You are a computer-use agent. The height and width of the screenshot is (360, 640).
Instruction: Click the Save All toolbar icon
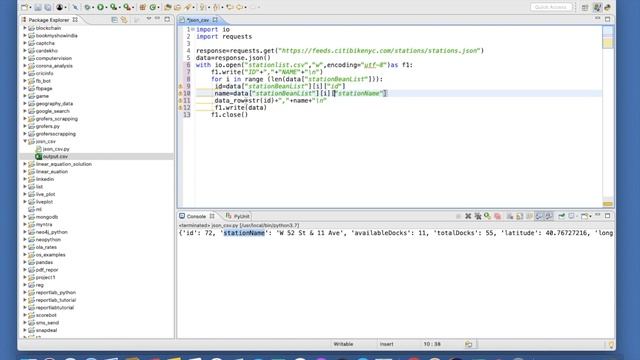coord(48,7)
